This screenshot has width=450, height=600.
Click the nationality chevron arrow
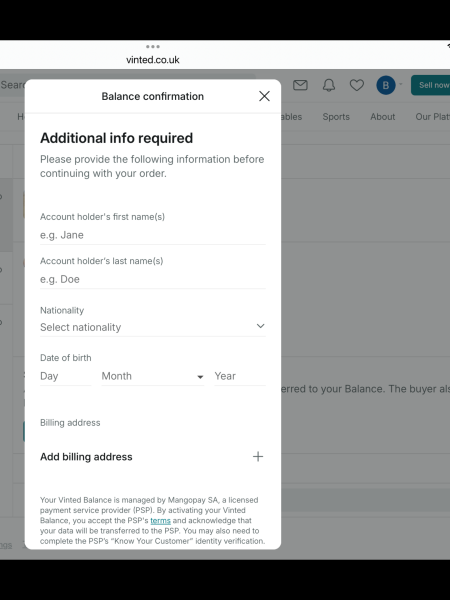(261, 326)
